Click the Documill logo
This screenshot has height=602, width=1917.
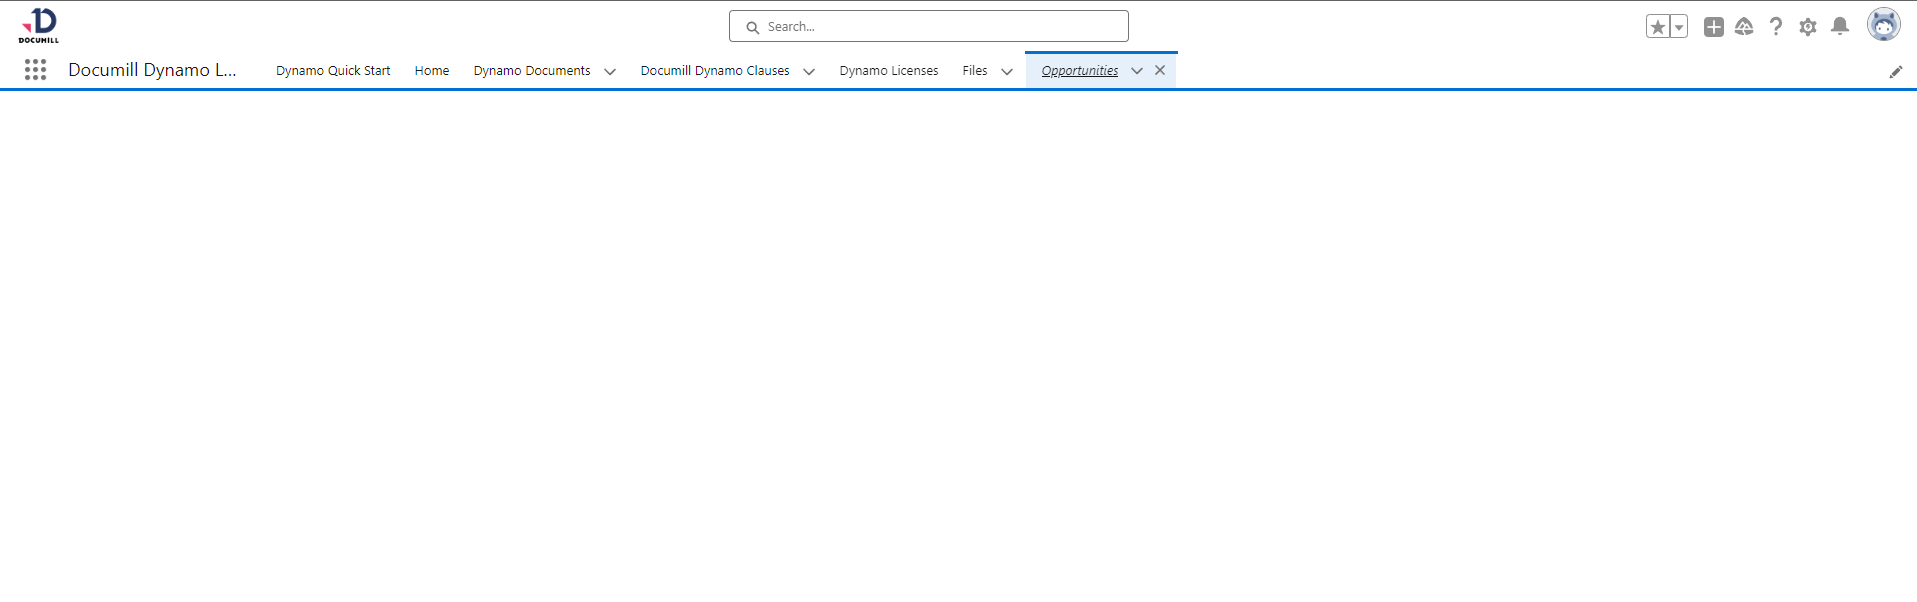tap(39, 25)
